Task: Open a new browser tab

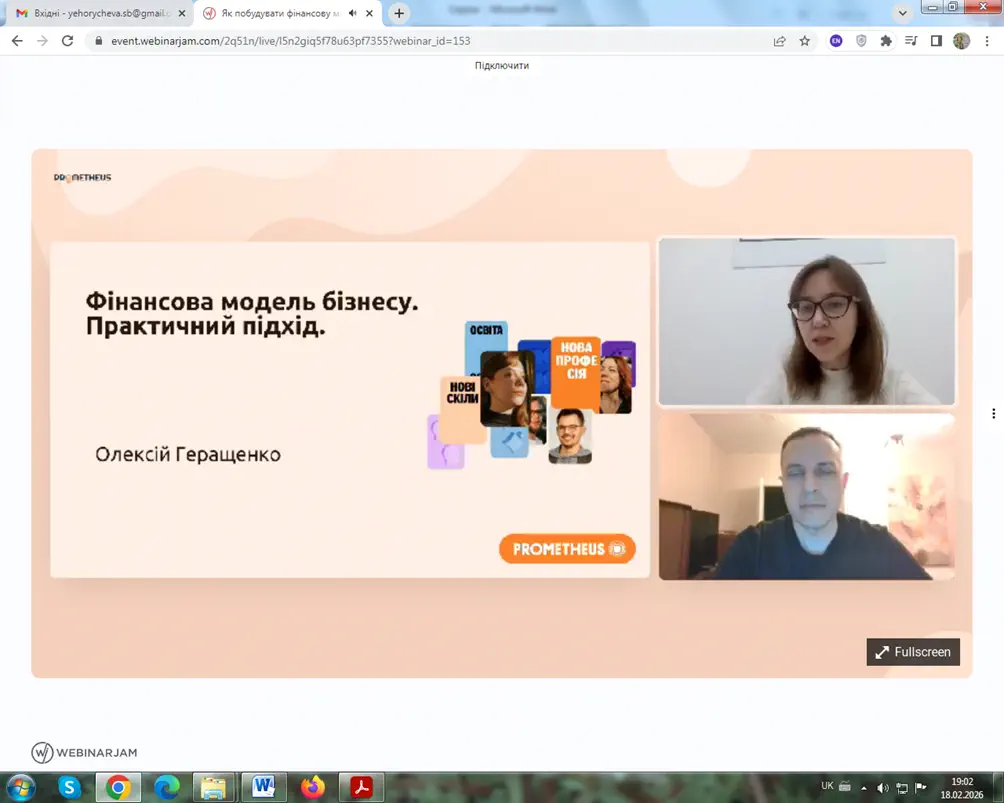Action: pos(400,14)
